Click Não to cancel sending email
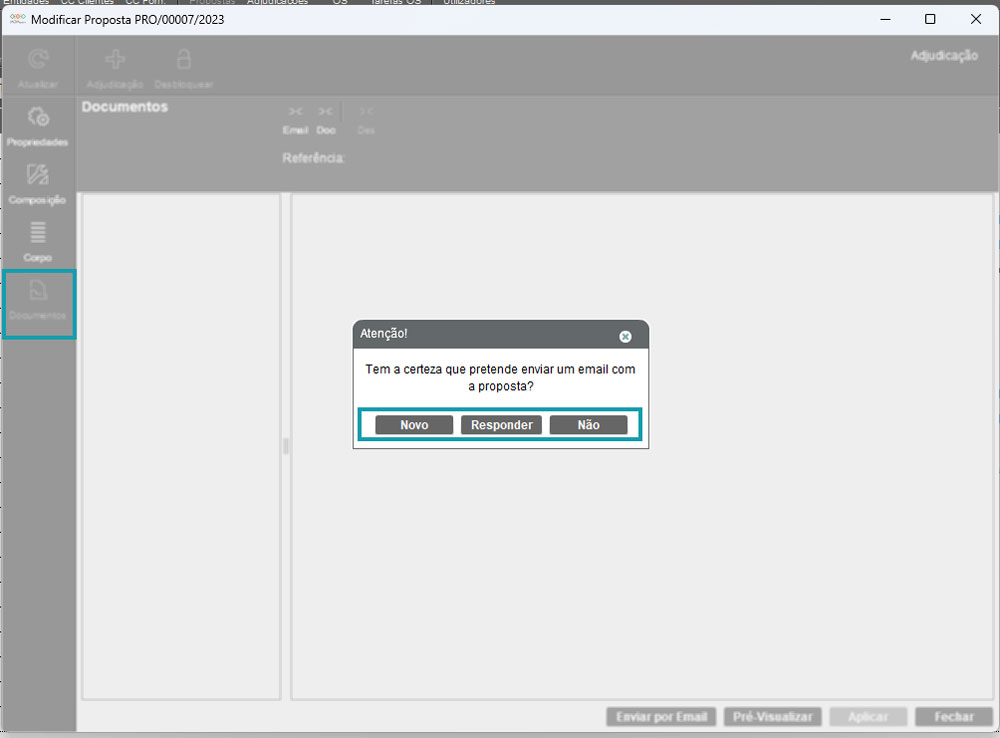Viewport: 1000px width, 738px height. coord(588,425)
